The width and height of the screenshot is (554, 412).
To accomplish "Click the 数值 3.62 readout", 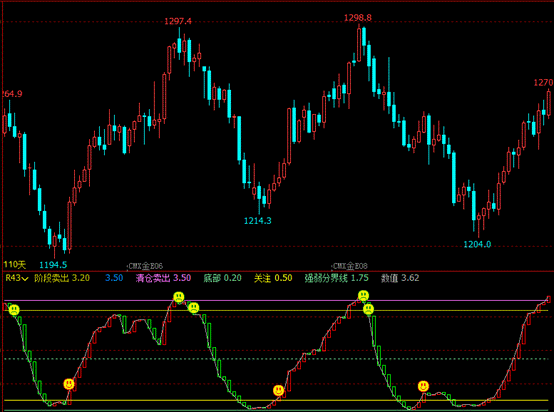I will tap(400, 278).
